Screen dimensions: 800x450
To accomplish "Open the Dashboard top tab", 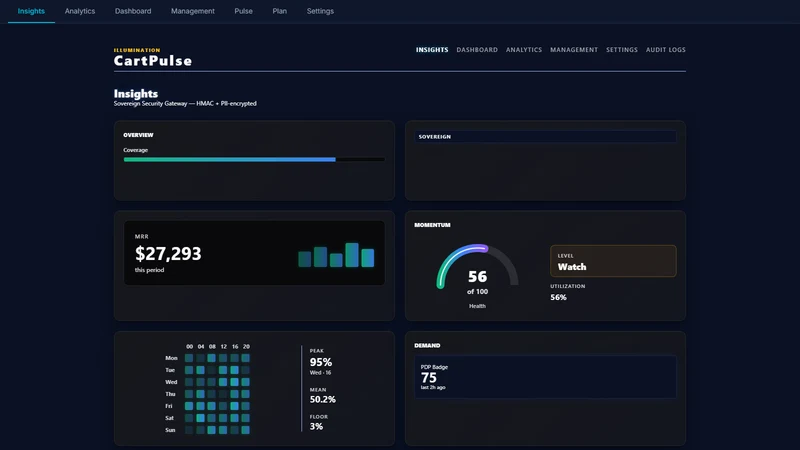I will pos(133,11).
